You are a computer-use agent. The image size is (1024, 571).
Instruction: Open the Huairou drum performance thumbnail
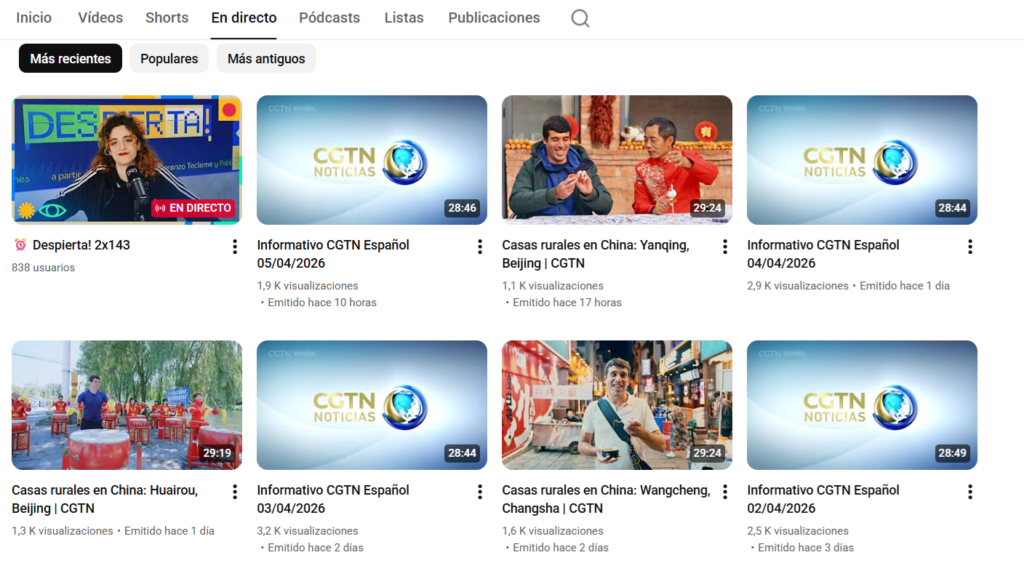[x=127, y=405]
